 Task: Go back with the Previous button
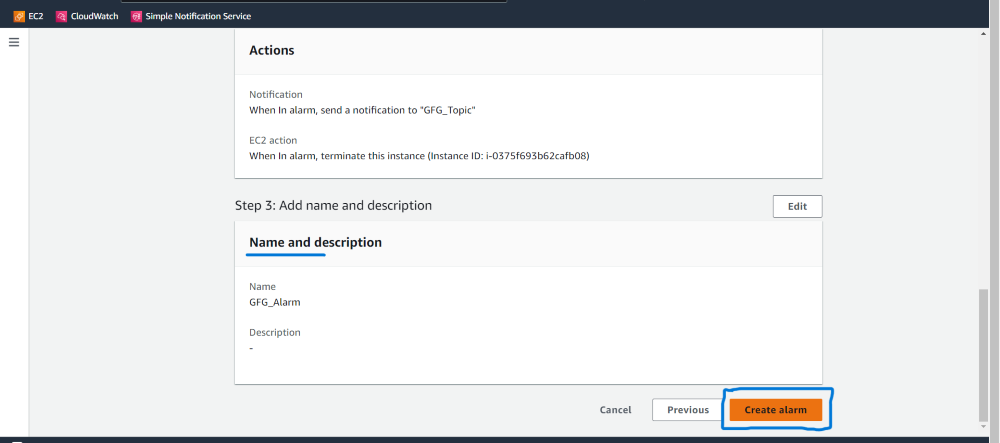tap(688, 410)
